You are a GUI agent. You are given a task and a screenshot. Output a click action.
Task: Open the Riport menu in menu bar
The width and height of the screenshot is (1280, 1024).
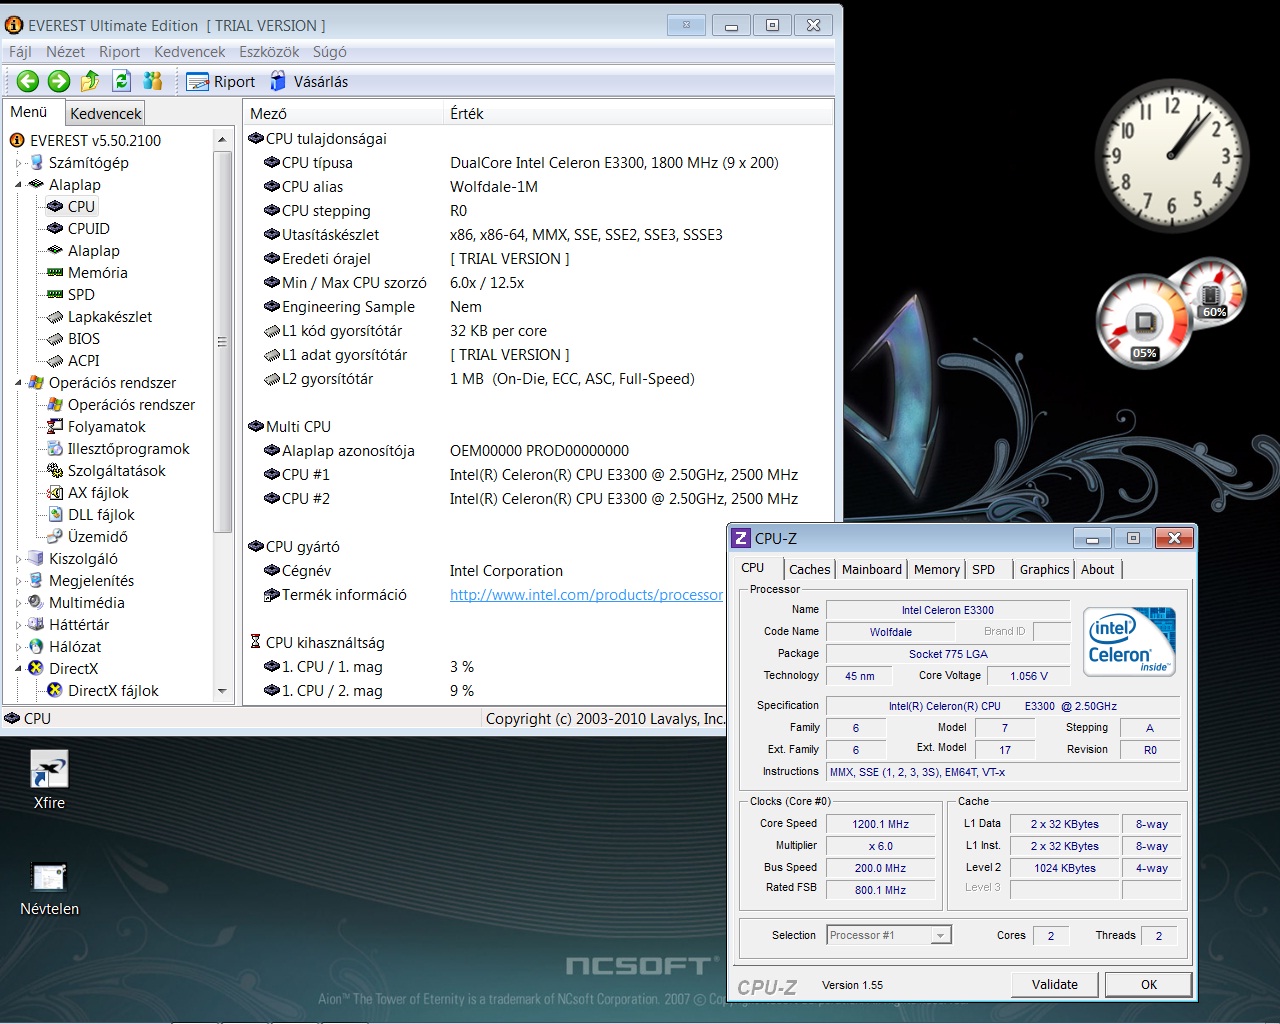click(119, 52)
